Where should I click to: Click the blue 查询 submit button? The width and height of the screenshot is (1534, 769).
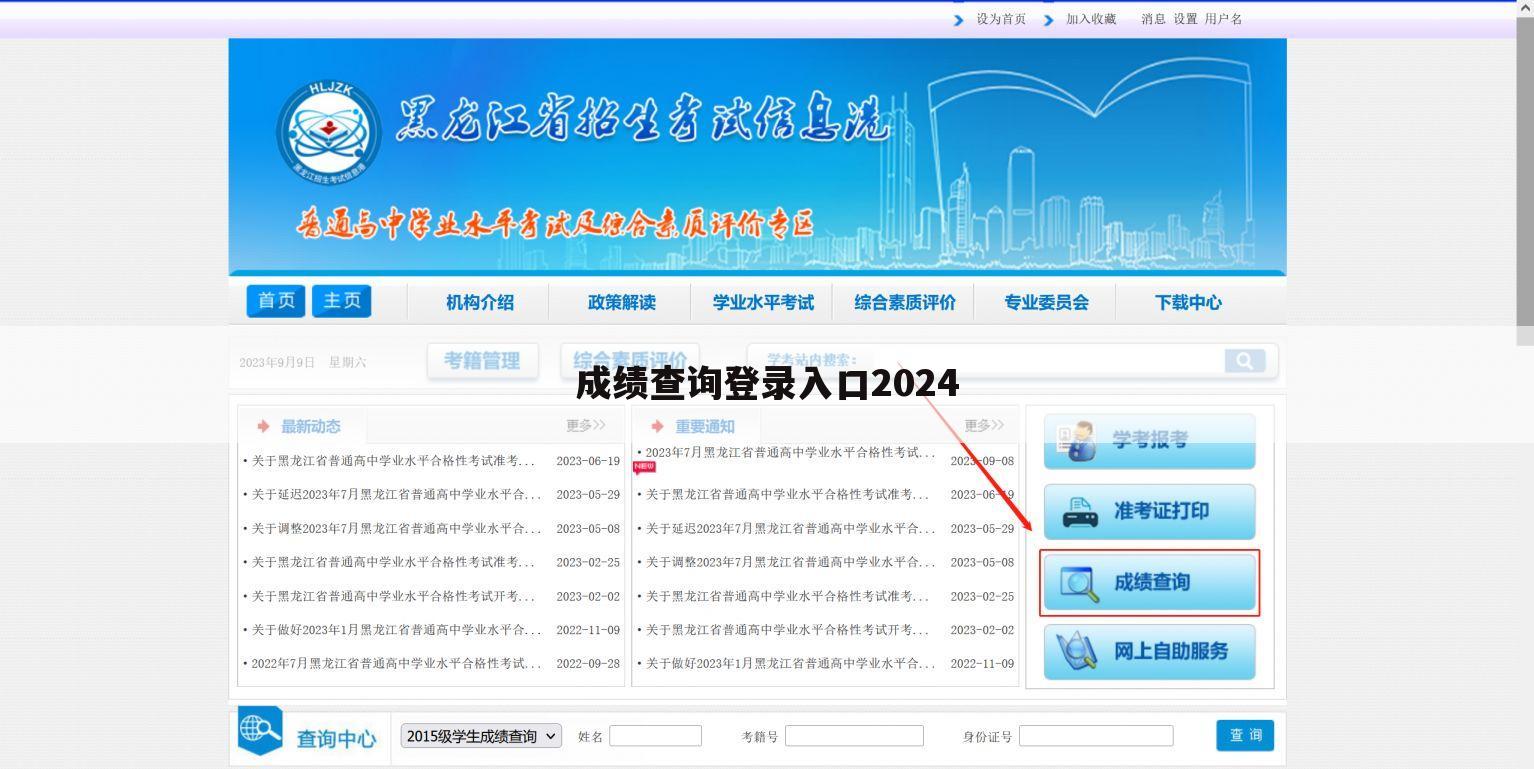1245,735
